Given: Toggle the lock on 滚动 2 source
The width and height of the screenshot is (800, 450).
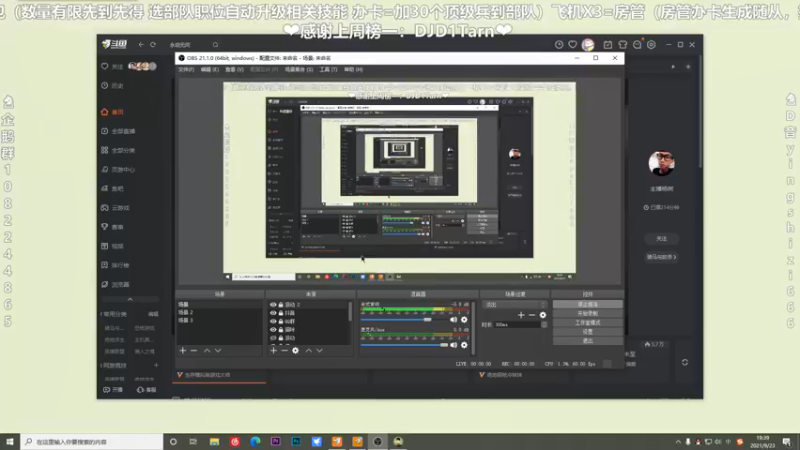Looking at the screenshot, I should pyautogui.click(x=281, y=305).
